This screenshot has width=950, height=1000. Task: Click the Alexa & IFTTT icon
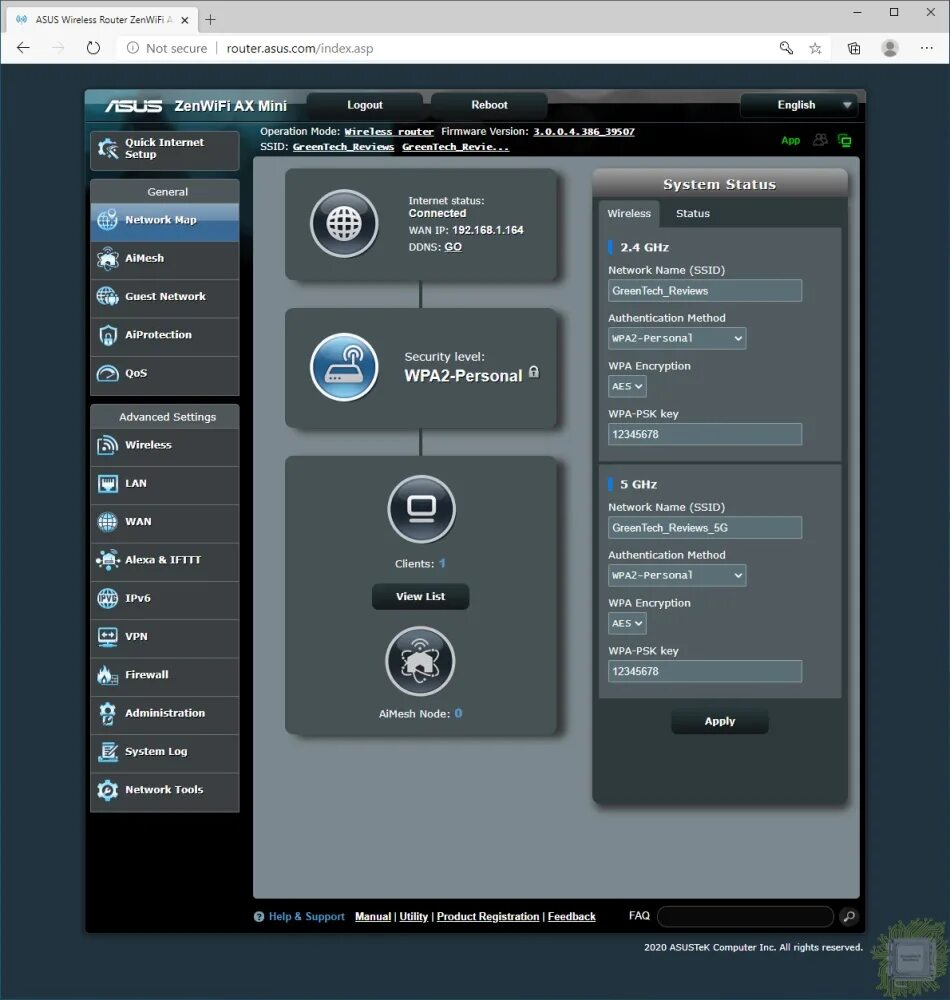click(x=107, y=561)
